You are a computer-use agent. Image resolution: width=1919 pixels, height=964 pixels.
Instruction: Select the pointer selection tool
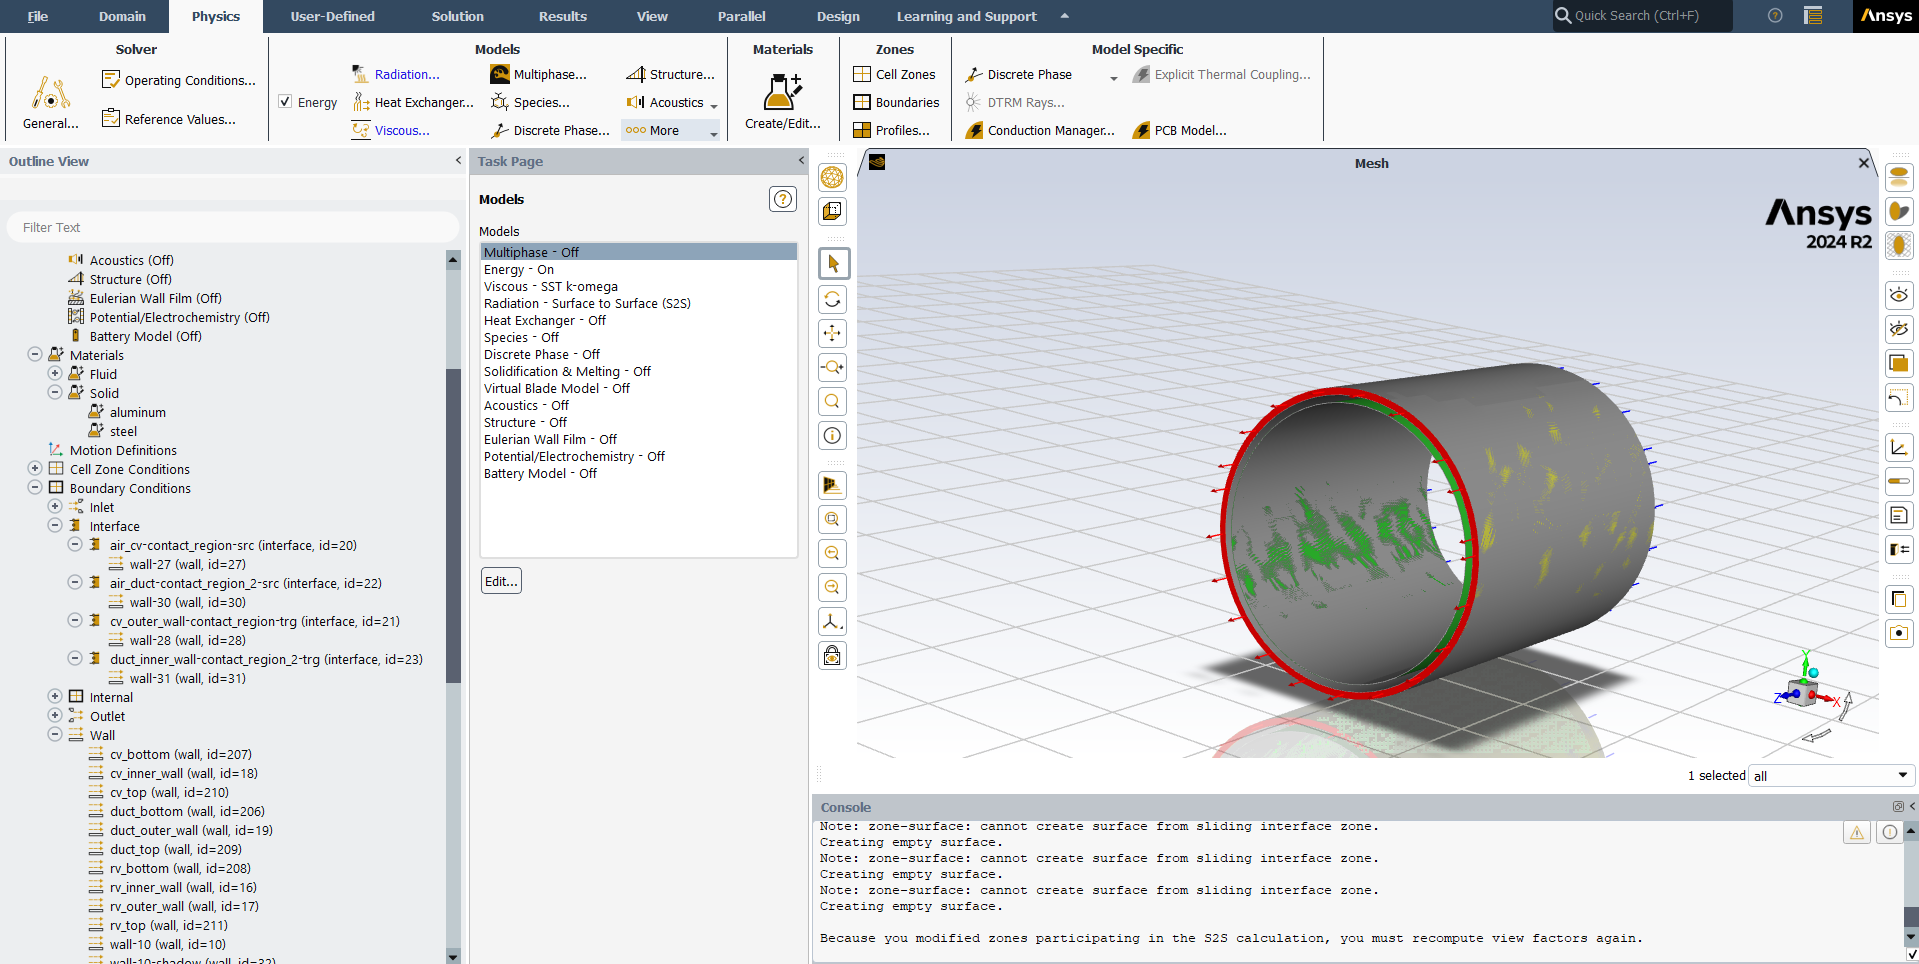click(x=833, y=264)
